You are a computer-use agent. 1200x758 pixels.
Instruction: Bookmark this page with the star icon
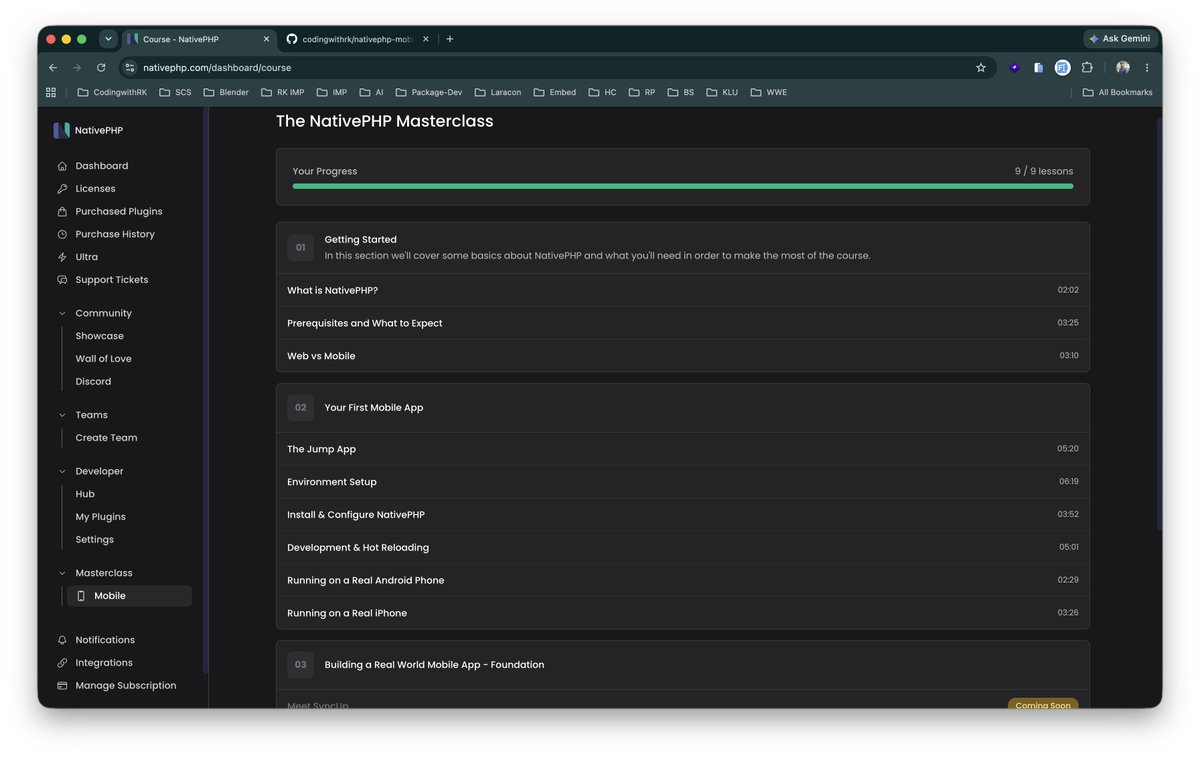coord(981,68)
